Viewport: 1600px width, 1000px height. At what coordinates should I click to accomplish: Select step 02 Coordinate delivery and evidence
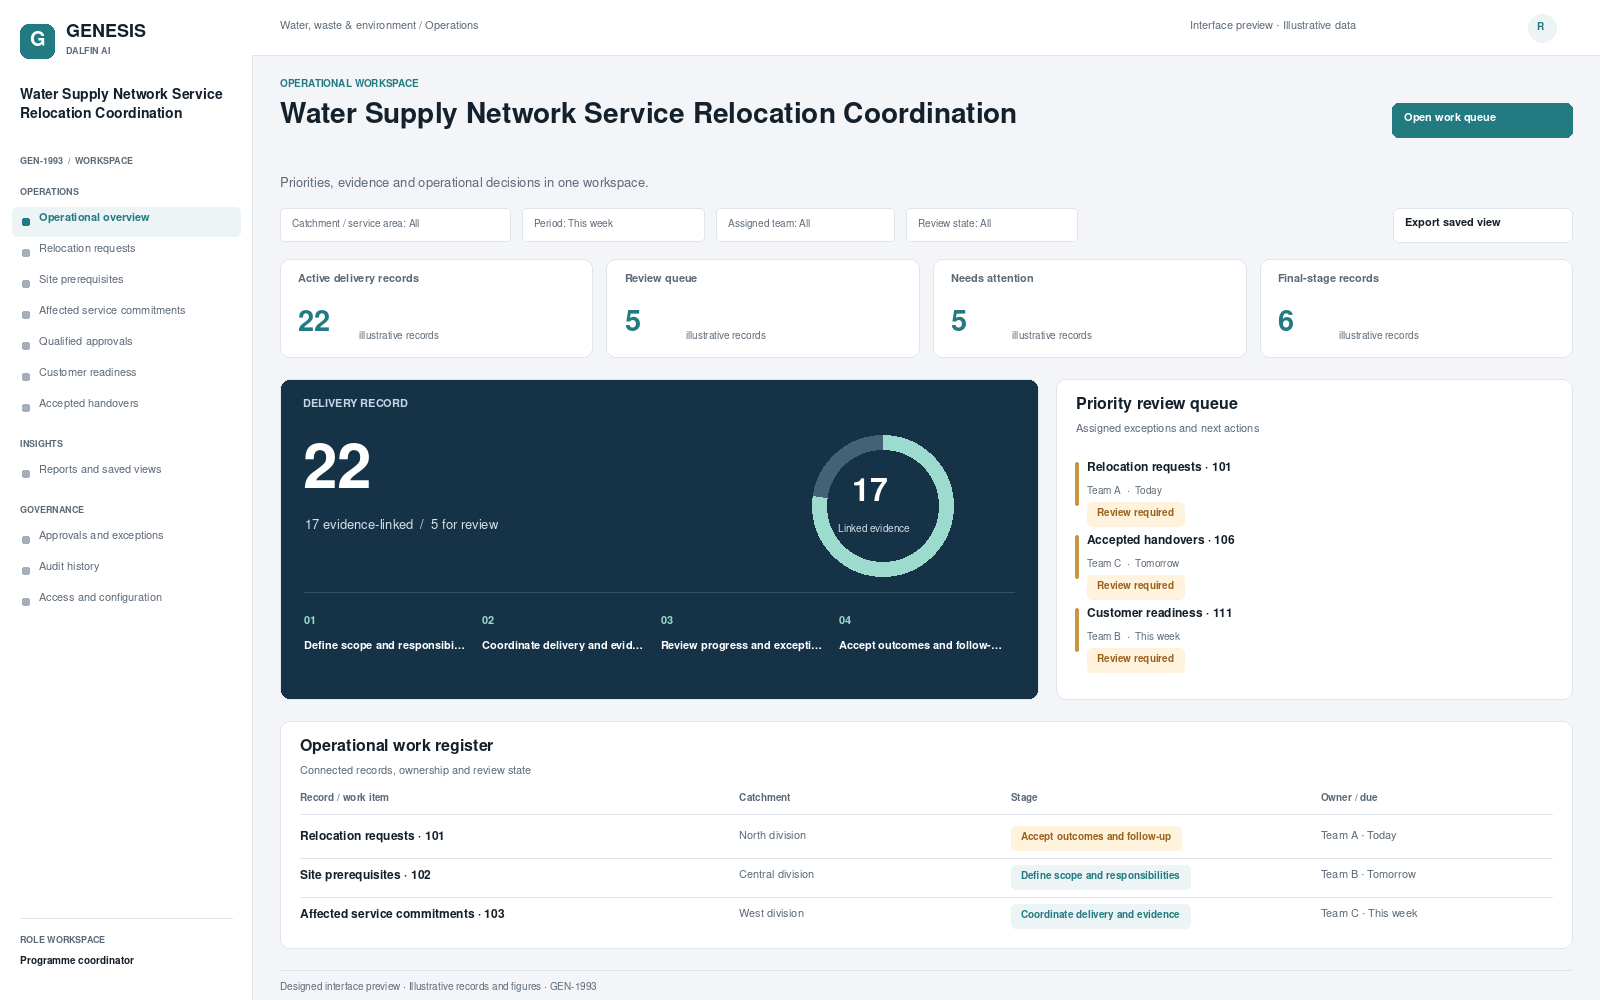click(562, 634)
